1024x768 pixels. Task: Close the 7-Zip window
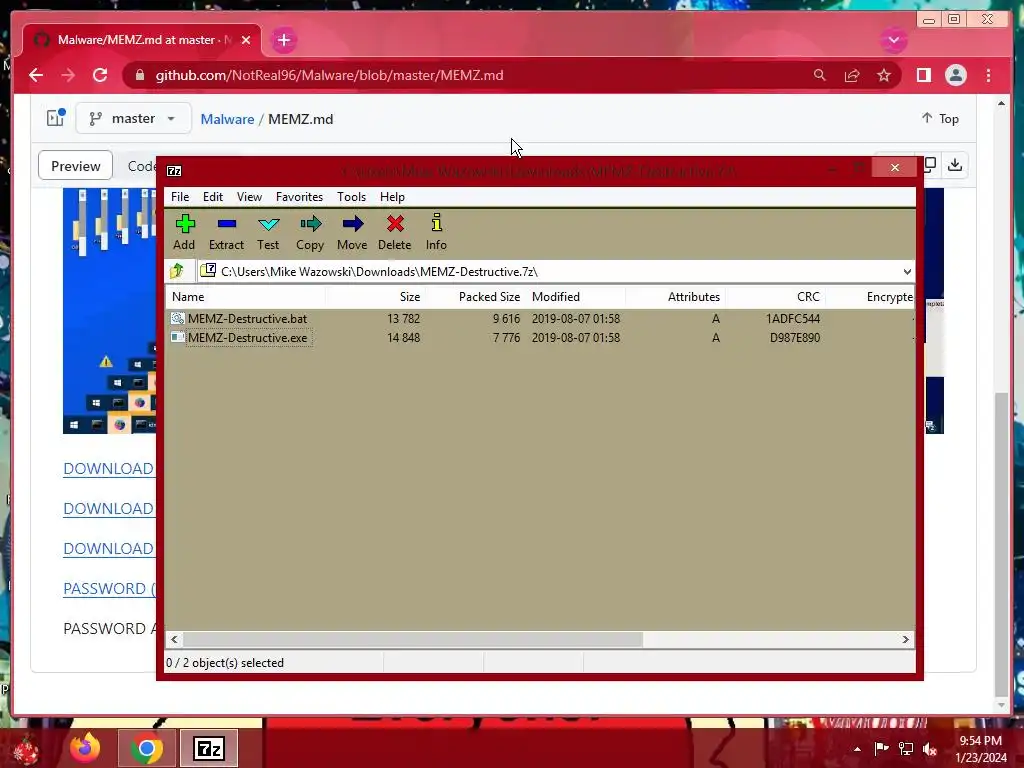895,168
